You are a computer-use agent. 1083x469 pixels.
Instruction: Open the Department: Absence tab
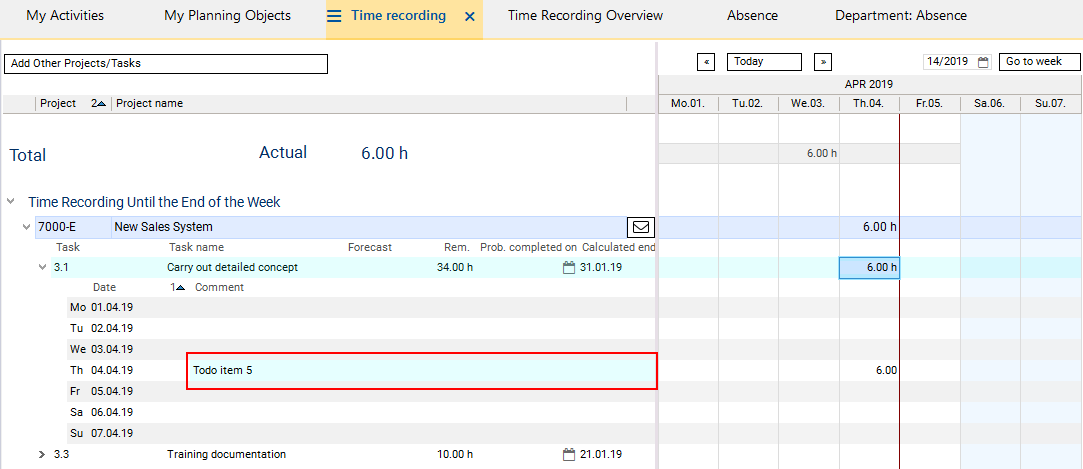(900, 16)
